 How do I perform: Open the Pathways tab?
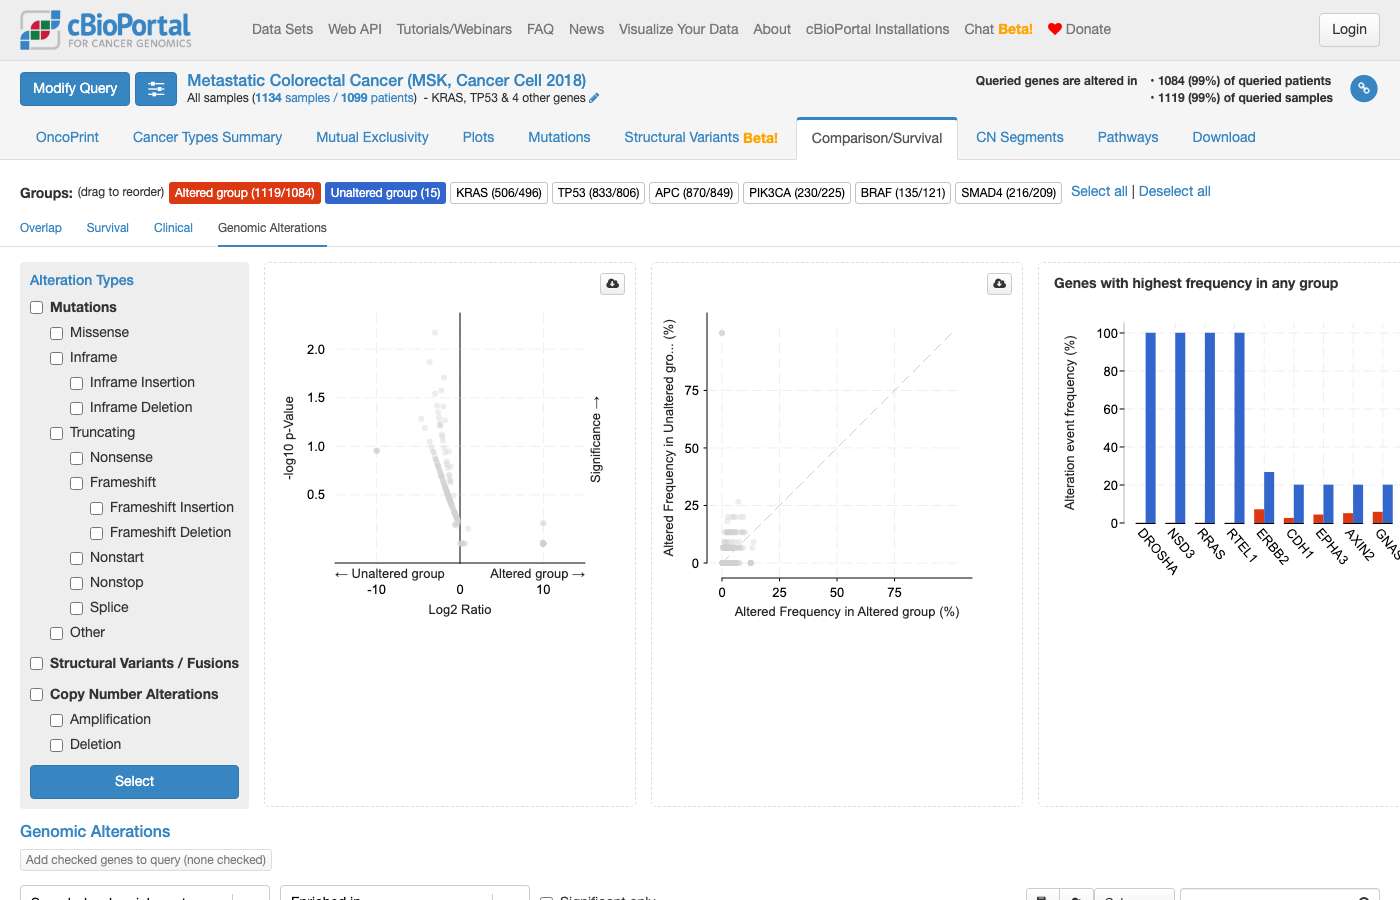[x=1128, y=138]
